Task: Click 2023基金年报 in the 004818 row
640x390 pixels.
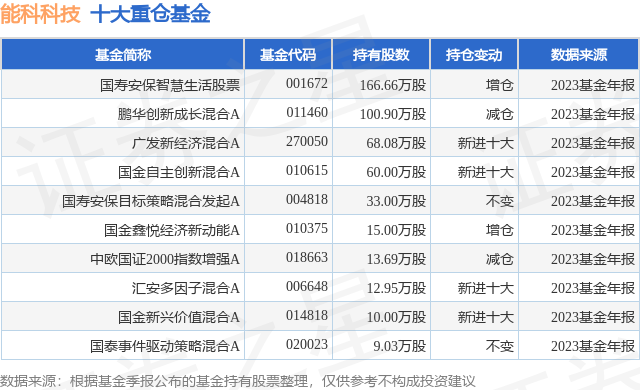Action: (593, 201)
